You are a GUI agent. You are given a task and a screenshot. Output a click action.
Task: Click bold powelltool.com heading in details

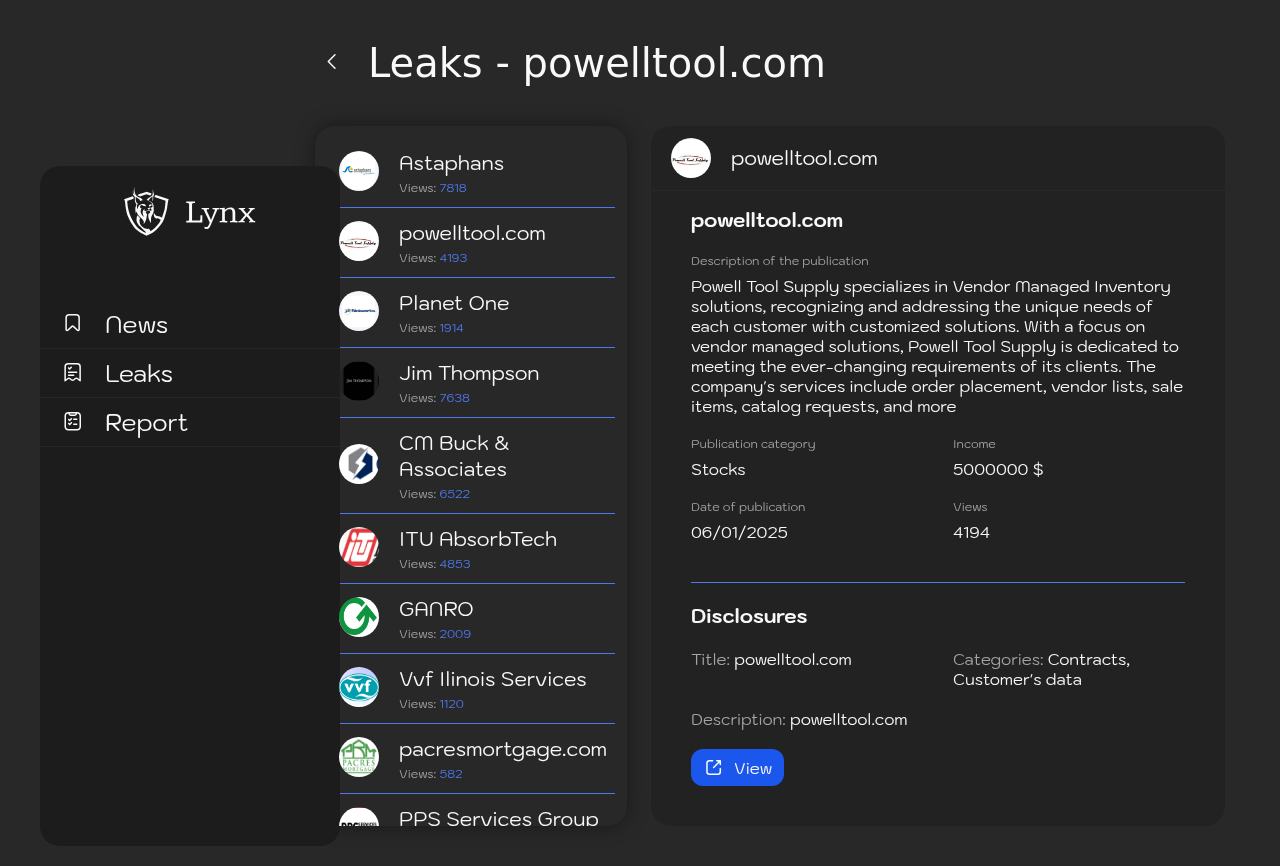coord(767,220)
